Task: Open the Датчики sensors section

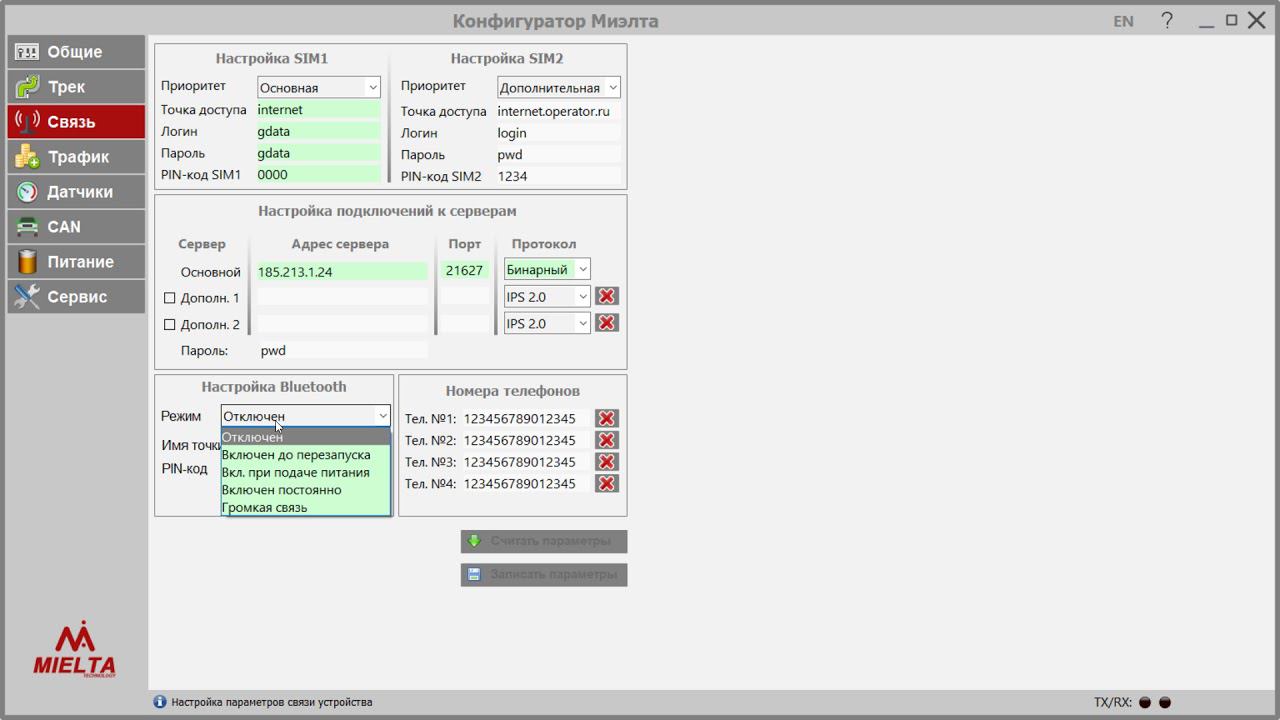Action: coord(76,192)
